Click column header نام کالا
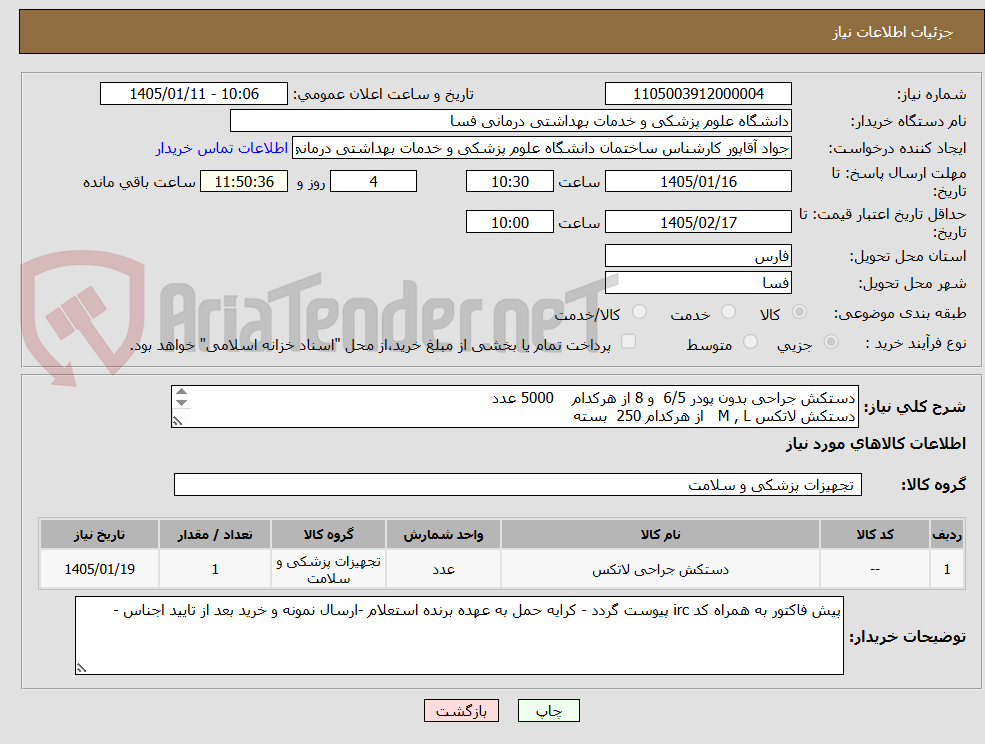Screen dimensions: 985x744 pyautogui.click(x=660, y=534)
